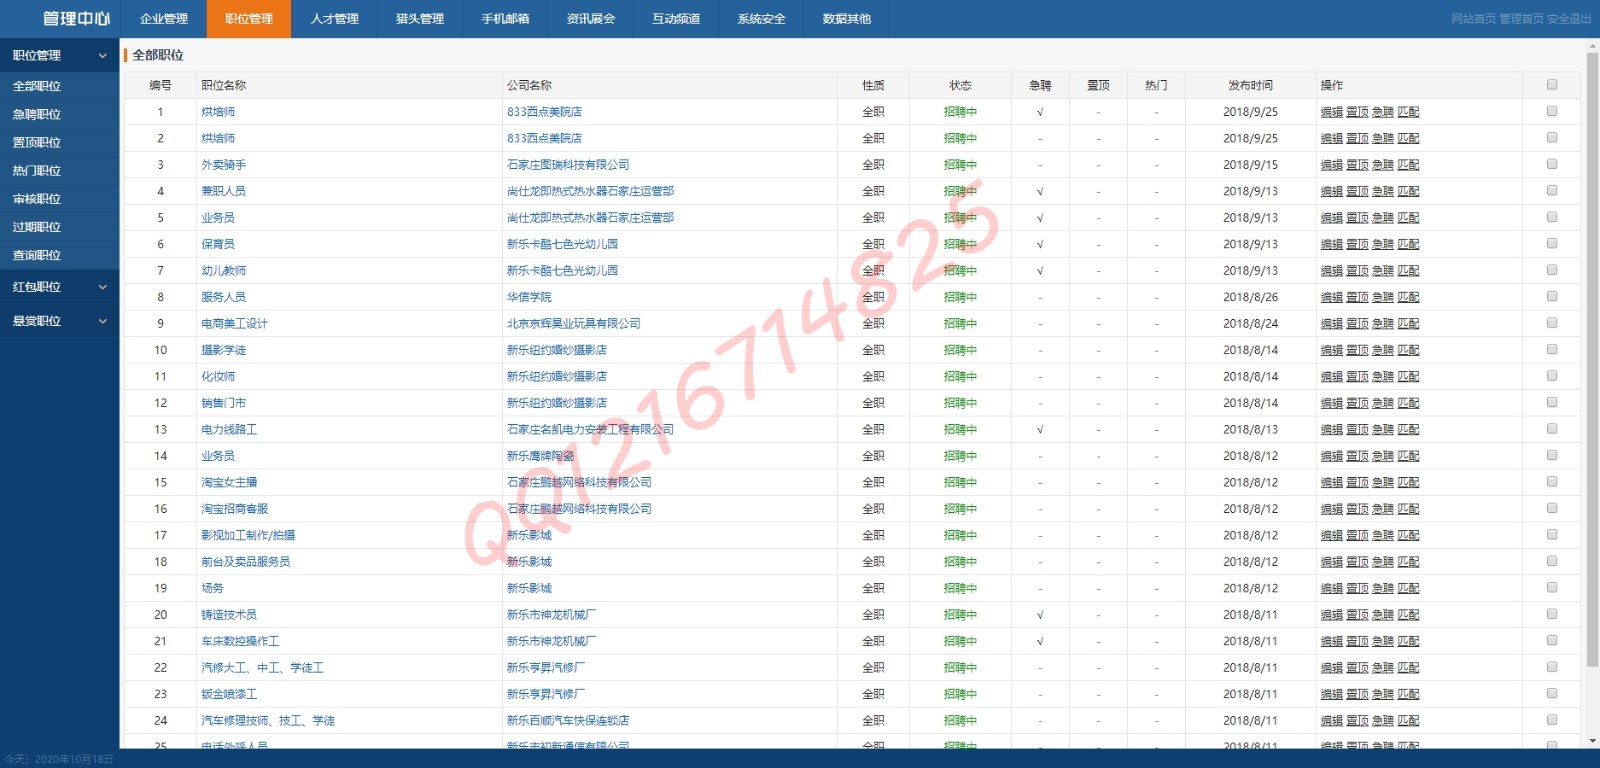Open 数据其他 top menu
The width and height of the screenshot is (1600, 768).
(847, 19)
